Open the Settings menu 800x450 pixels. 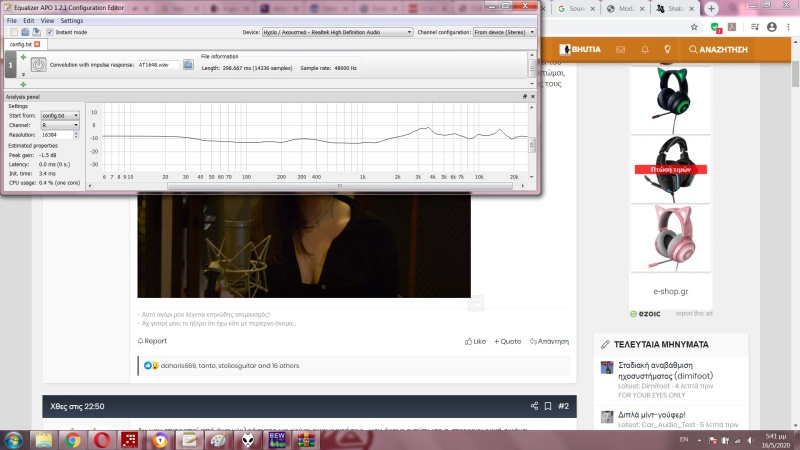[x=71, y=20]
